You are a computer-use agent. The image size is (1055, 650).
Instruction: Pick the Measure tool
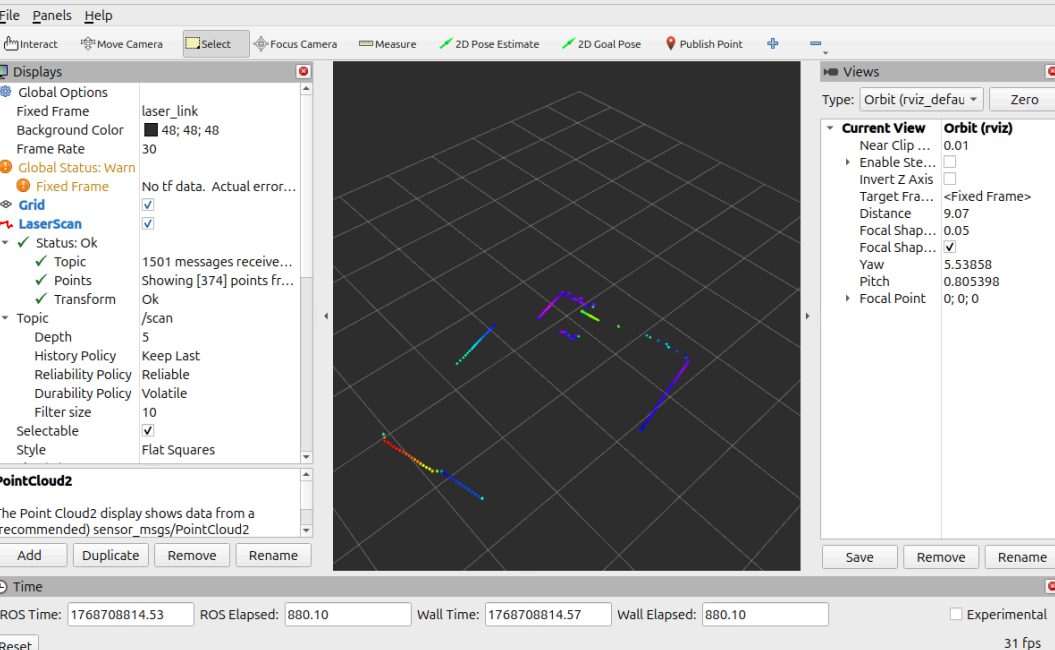pos(388,44)
